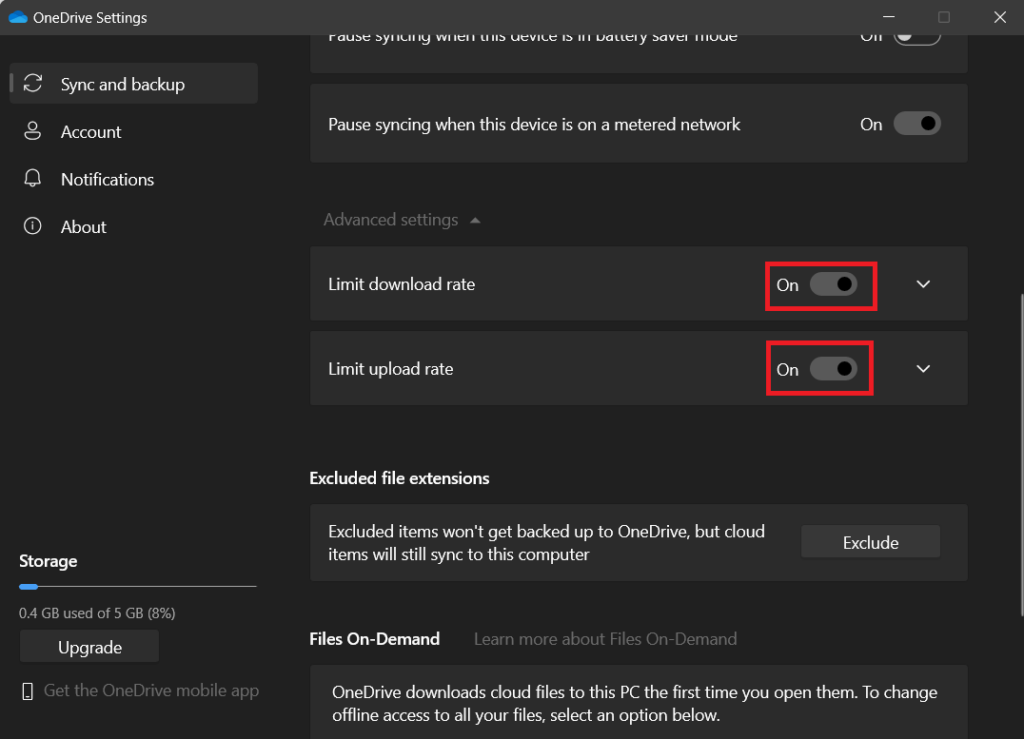This screenshot has width=1024, height=739.
Task: Open Learn more about Files On-Demand link
Action: (605, 639)
